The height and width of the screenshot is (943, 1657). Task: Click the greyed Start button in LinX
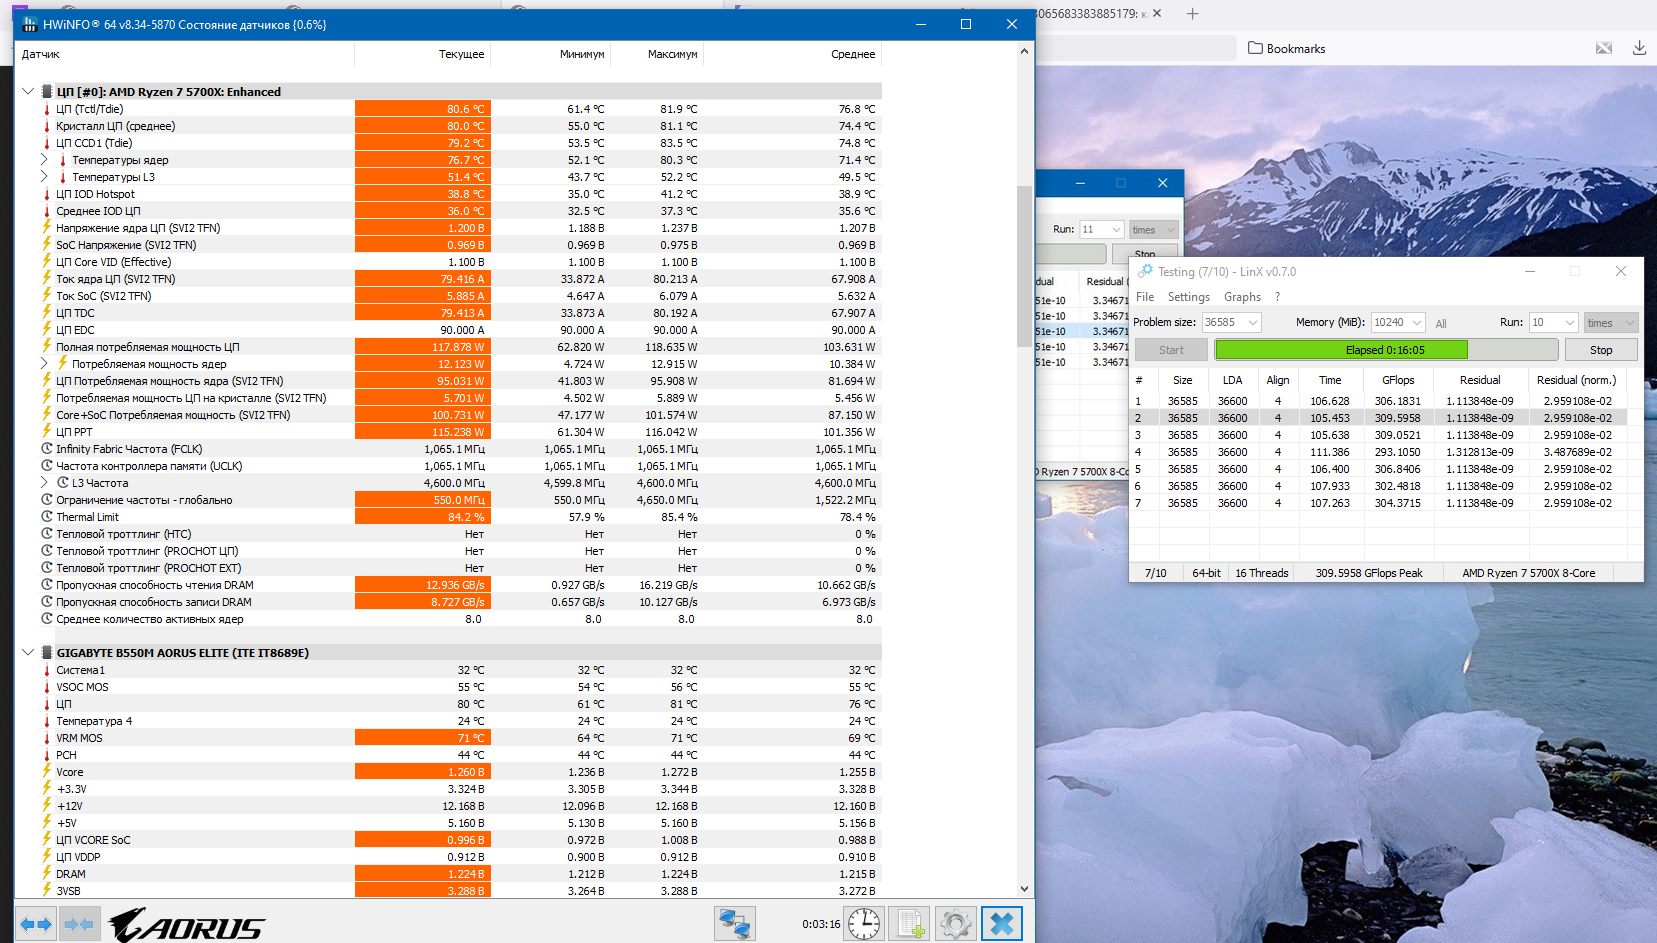[x=1171, y=350]
